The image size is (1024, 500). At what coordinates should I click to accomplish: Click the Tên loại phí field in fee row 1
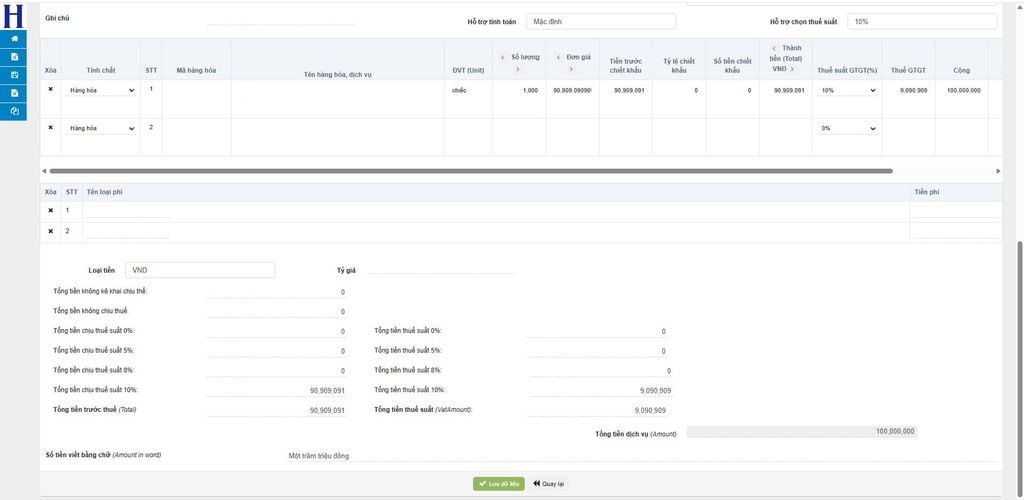pos(127,212)
